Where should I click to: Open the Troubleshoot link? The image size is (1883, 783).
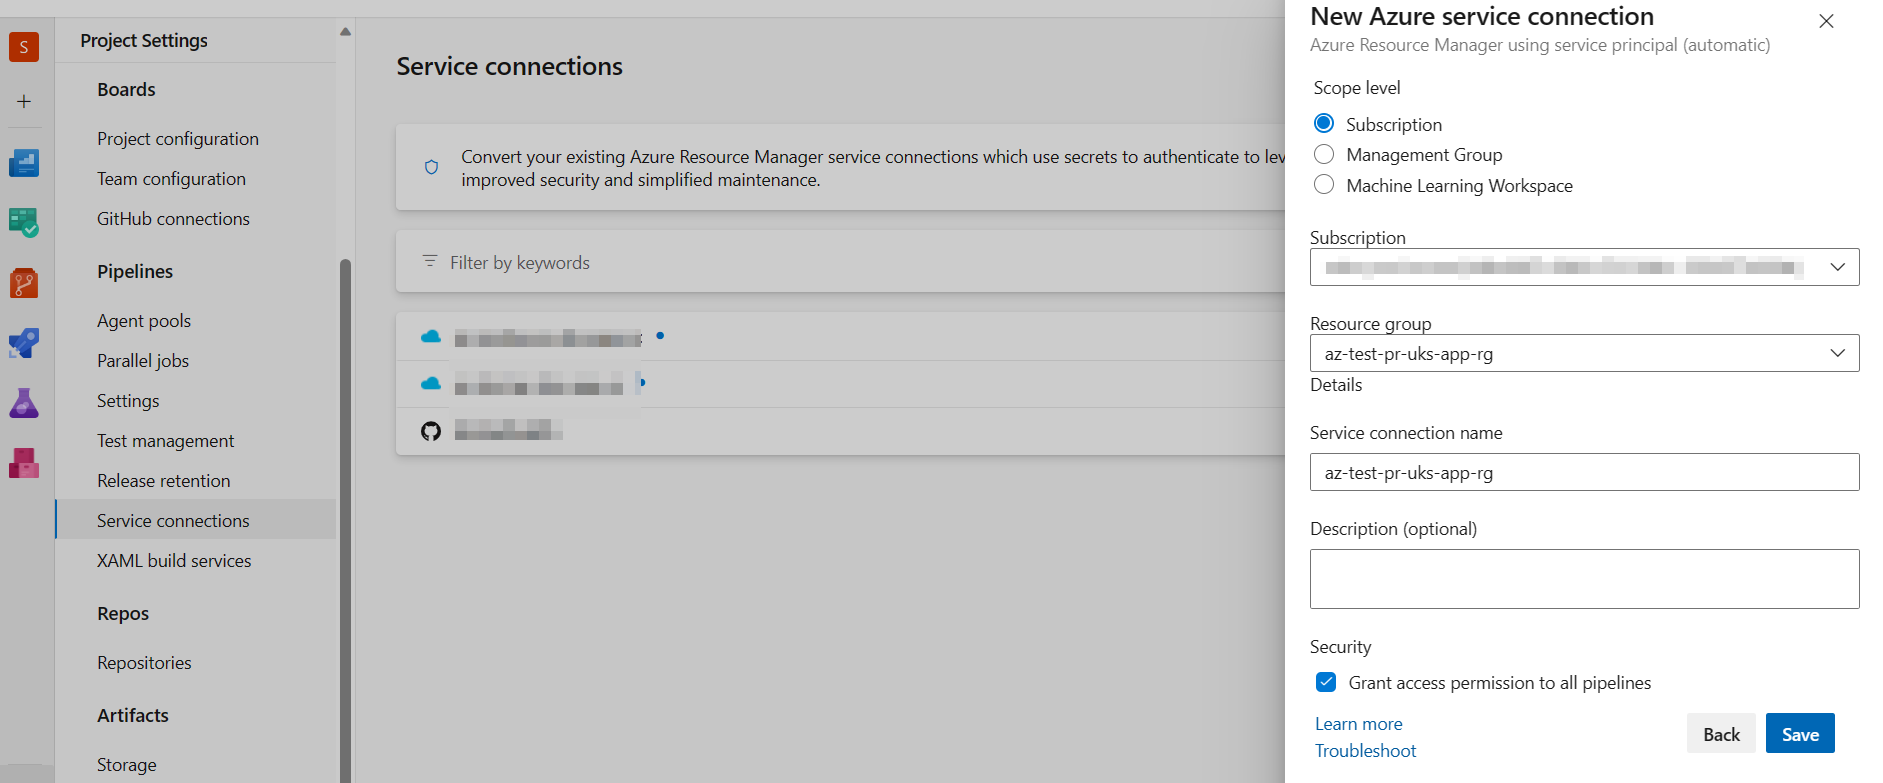point(1365,751)
